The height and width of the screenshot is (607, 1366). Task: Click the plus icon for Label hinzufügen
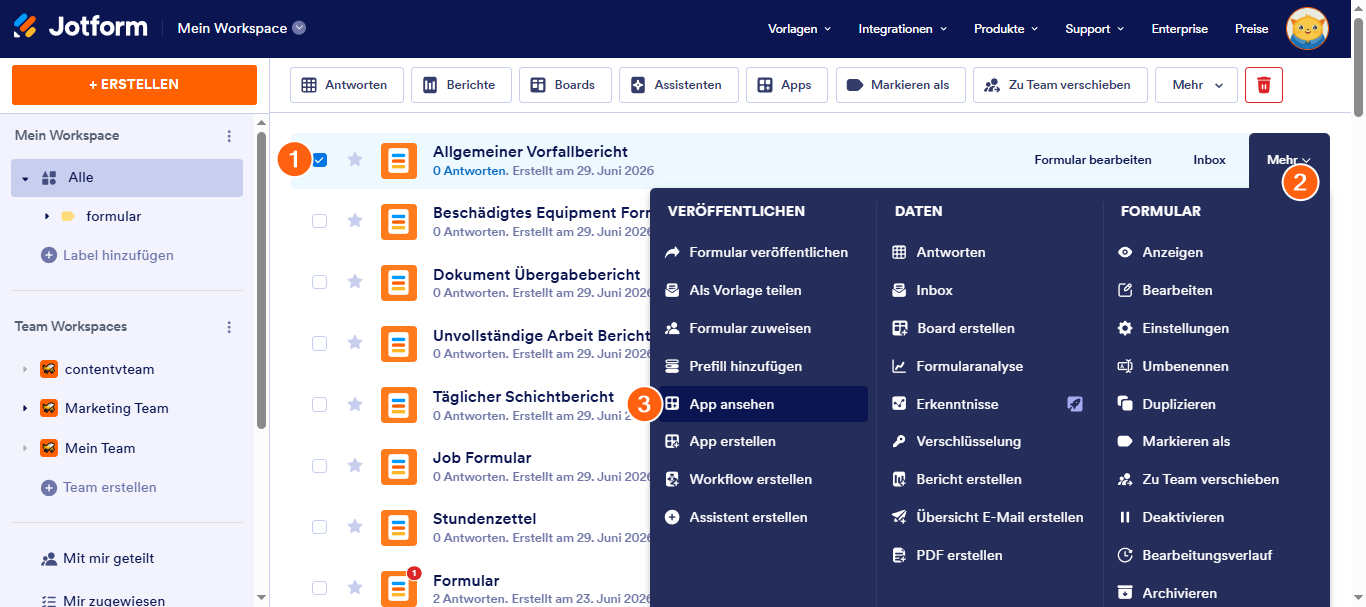coord(48,255)
